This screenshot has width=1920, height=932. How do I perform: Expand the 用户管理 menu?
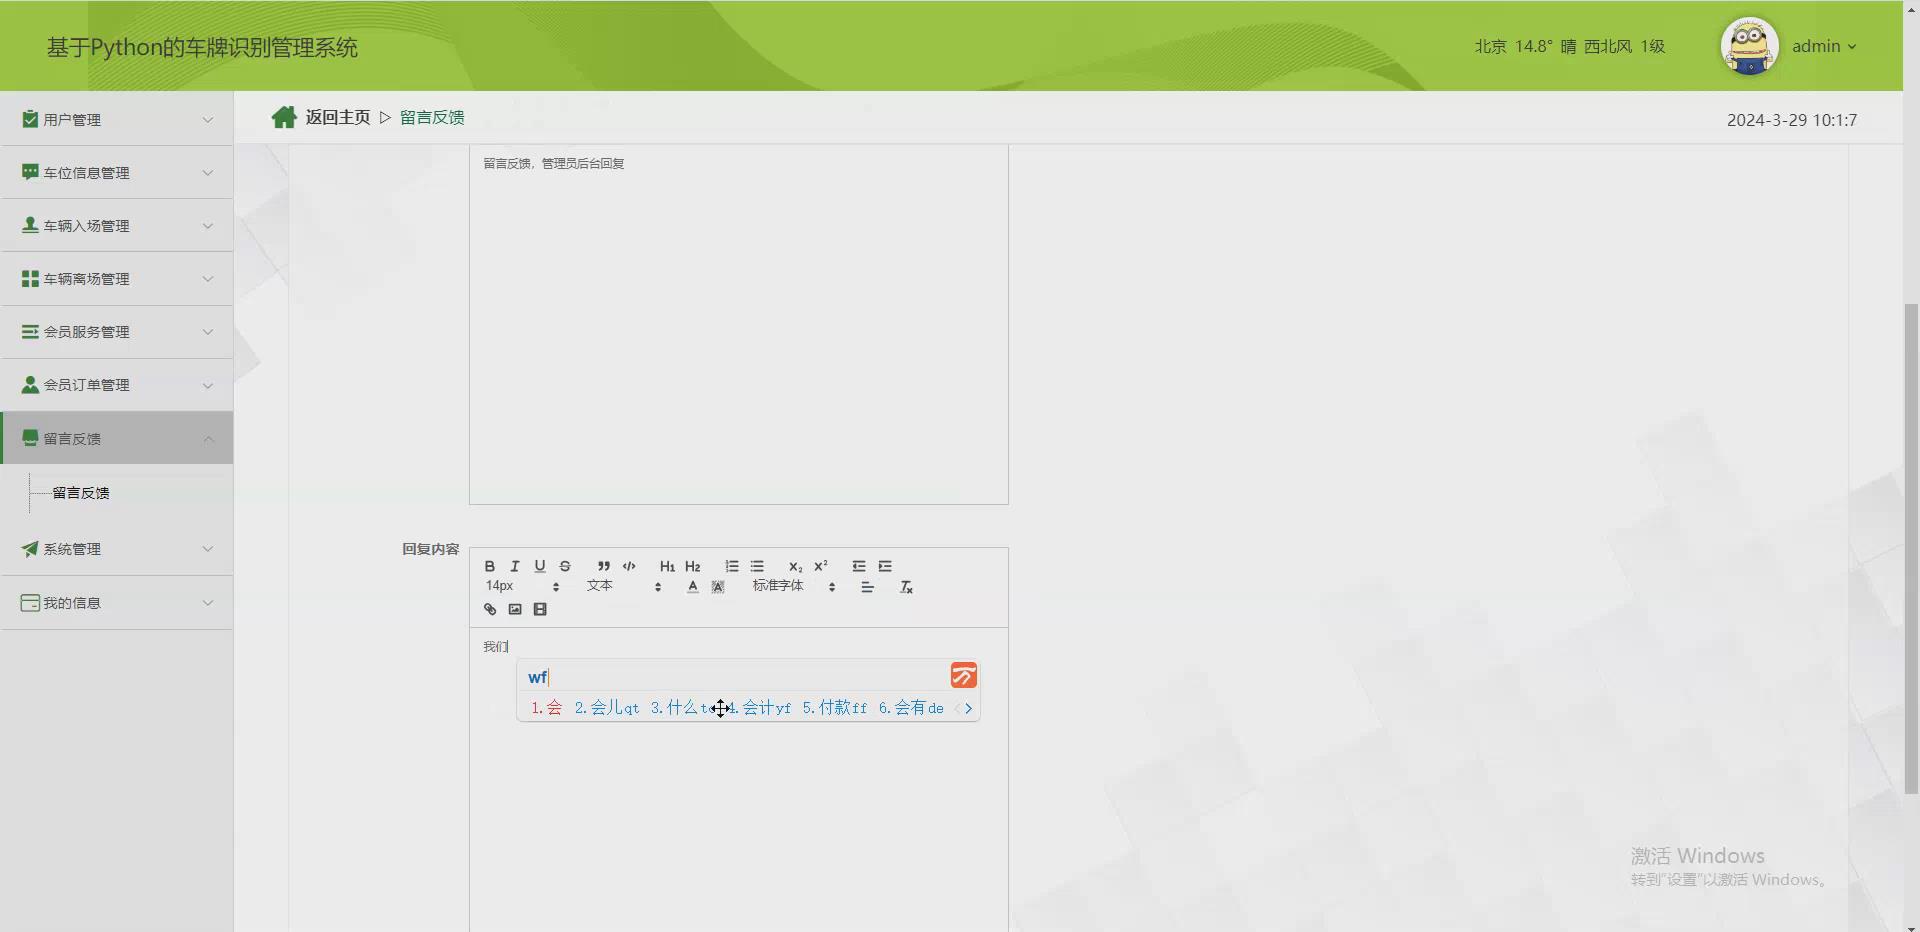pos(117,119)
